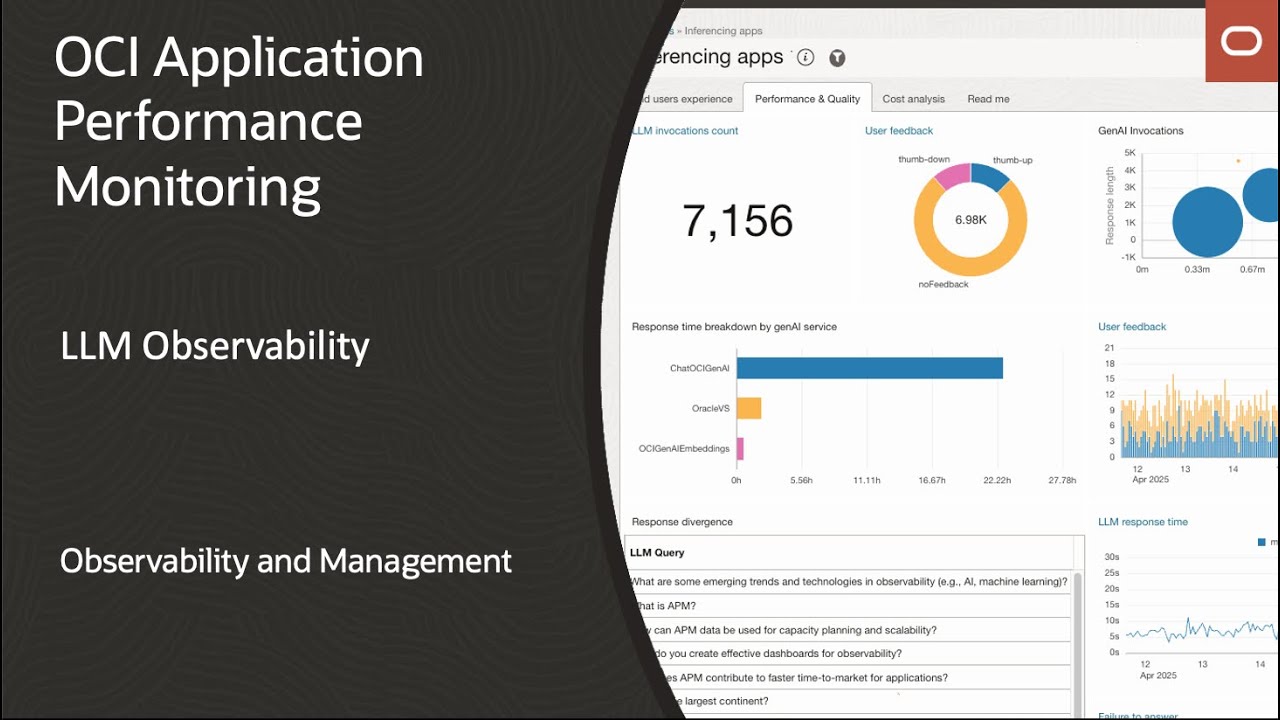Image resolution: width=1280 pixels, height=720 pixels.
Task: Switch to the Performance & Quality tab
Action: (807, 99)
